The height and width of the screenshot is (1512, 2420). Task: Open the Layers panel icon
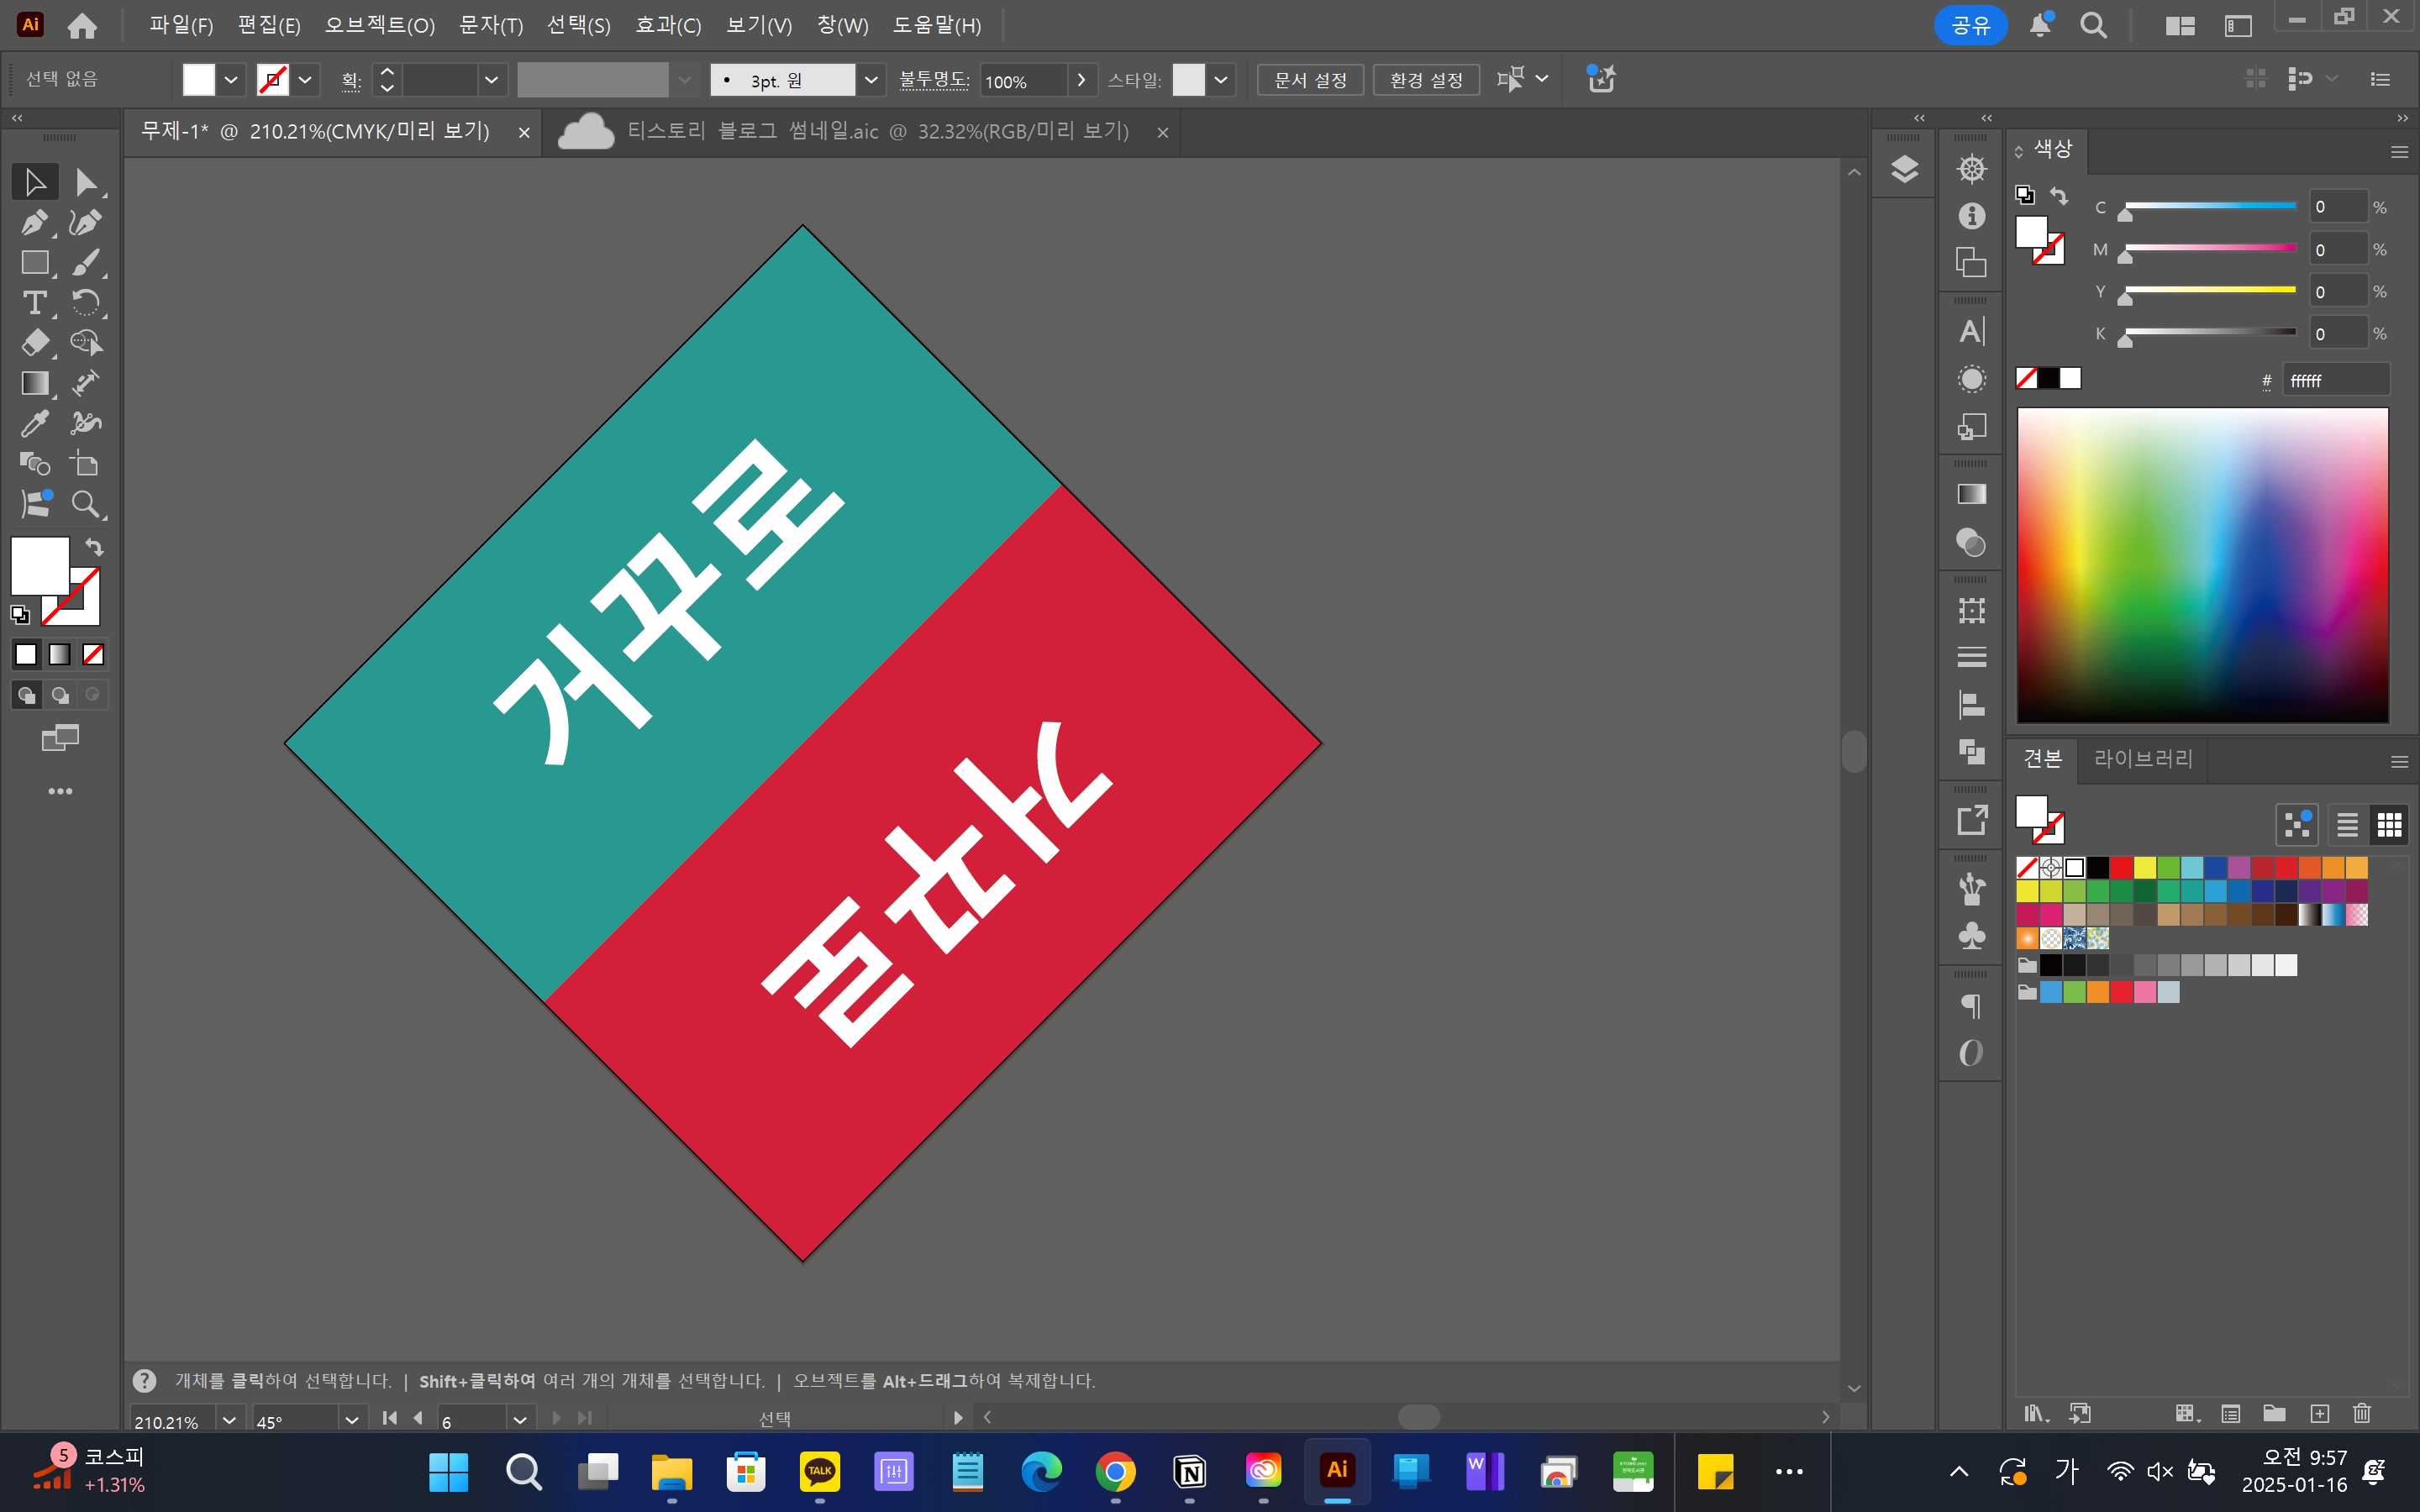coord(1904,169)
